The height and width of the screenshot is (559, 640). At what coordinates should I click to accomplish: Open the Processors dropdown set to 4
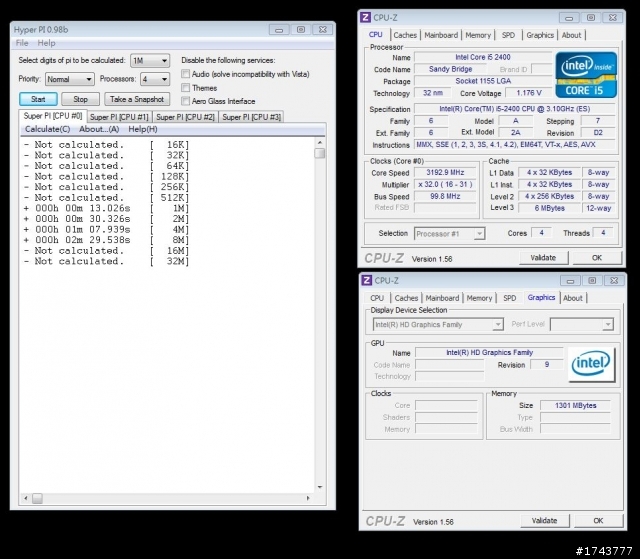155,79
